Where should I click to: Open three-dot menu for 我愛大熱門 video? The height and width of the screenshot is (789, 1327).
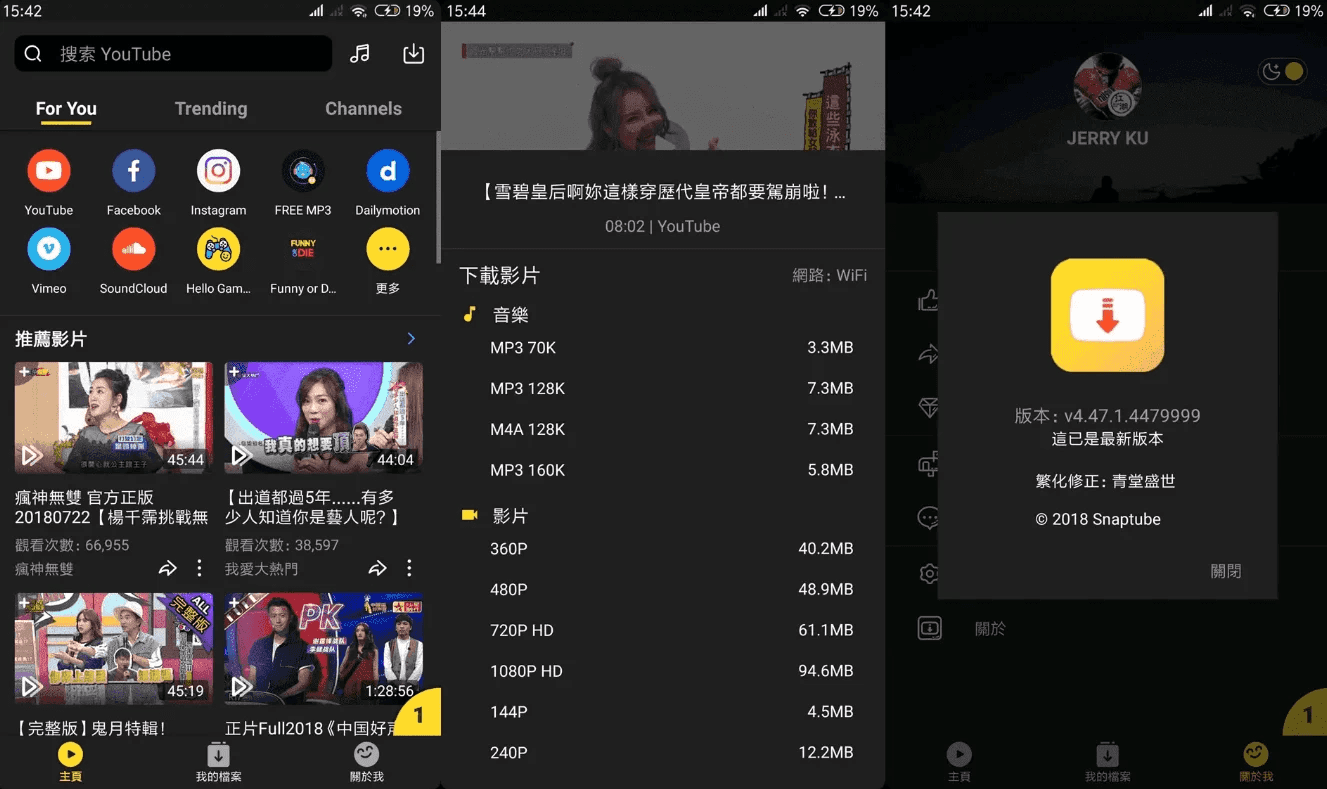409,568
